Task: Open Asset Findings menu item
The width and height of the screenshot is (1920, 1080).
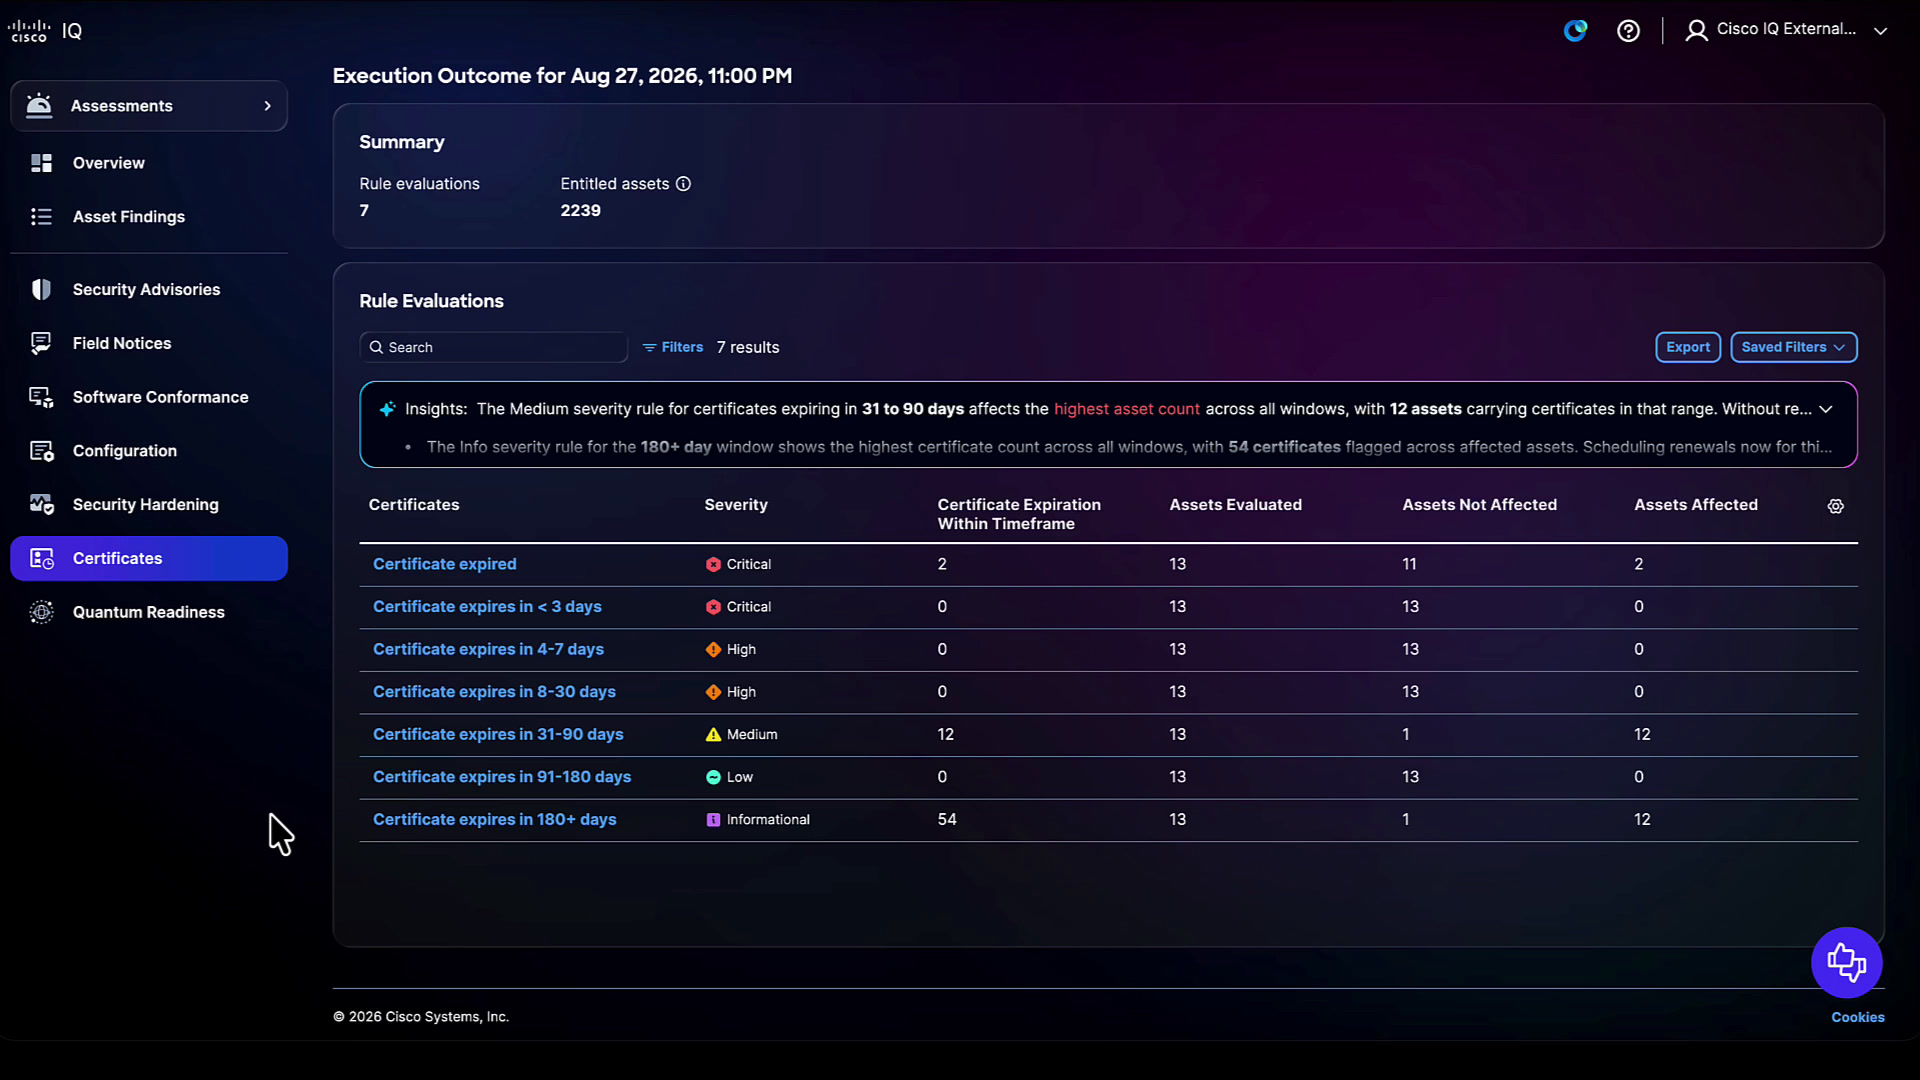Action: coord(129,217)
